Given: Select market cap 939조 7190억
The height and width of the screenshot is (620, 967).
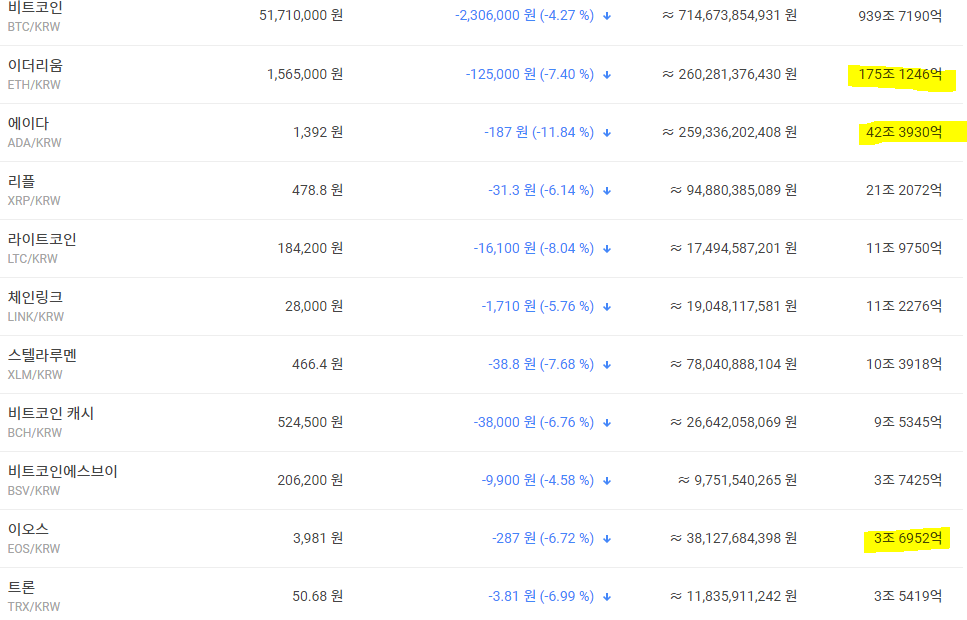Looking at the screenshot, I should click(x=900, y=16).
